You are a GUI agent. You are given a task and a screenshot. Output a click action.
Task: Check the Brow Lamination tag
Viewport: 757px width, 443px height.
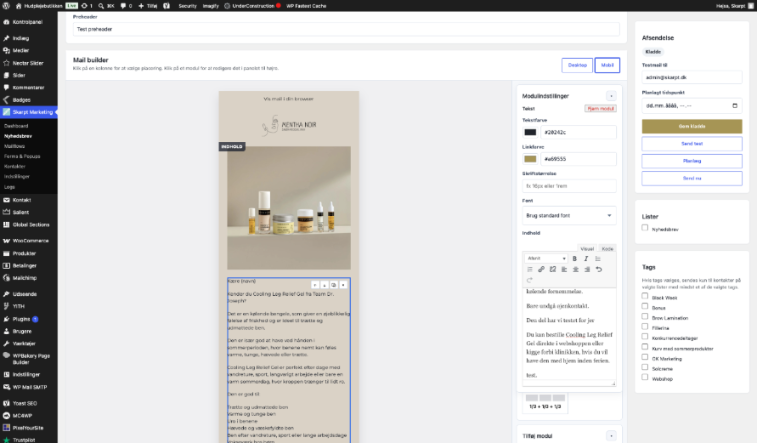tap(645, 316)
